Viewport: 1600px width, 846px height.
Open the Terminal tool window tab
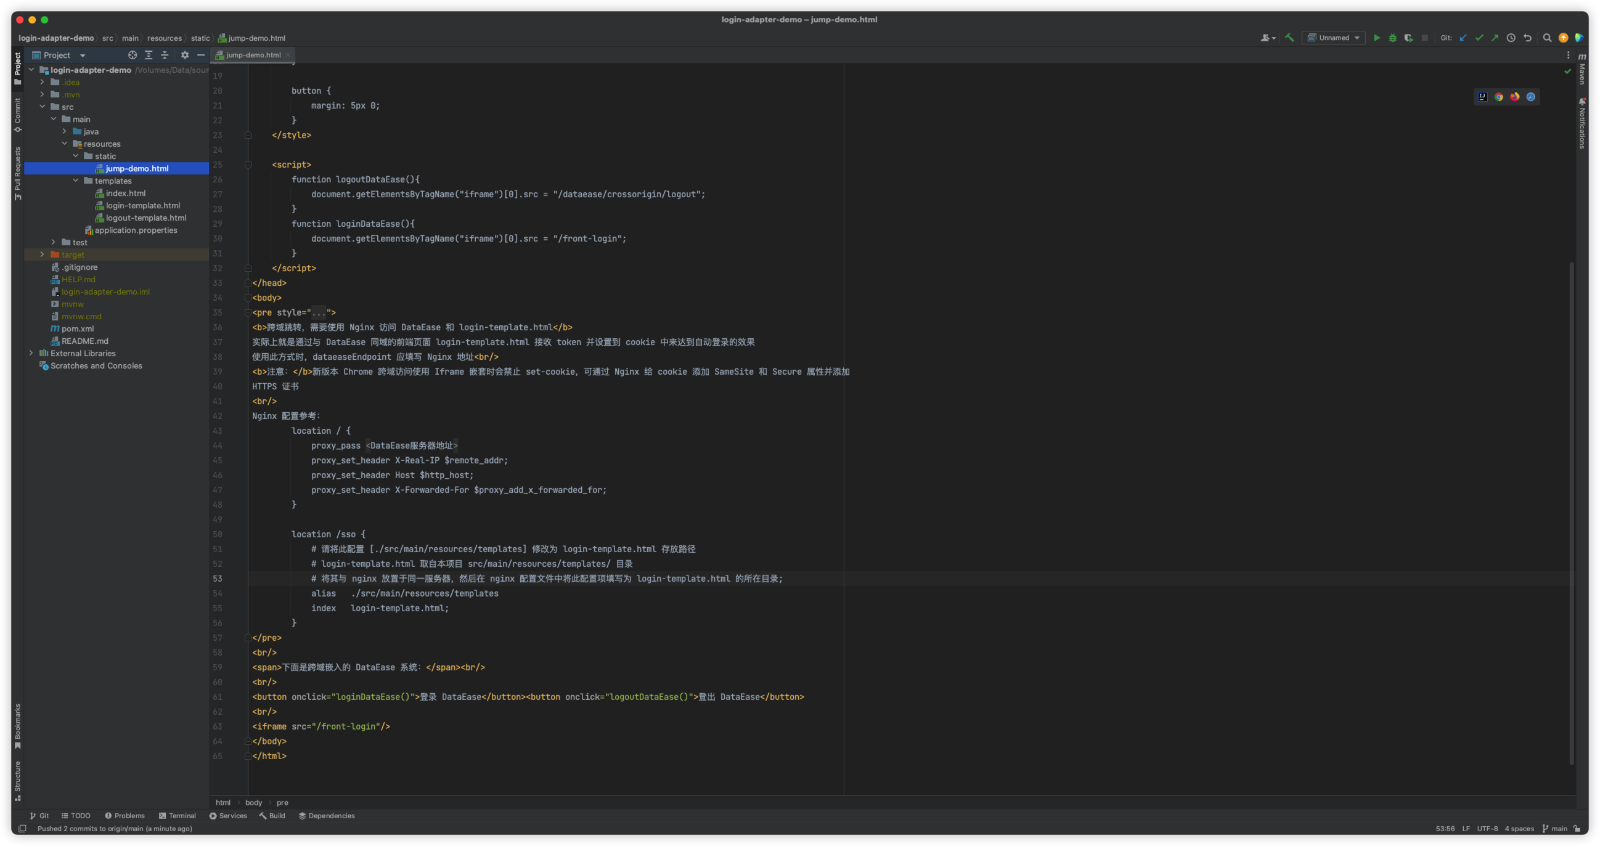(177, 816)
